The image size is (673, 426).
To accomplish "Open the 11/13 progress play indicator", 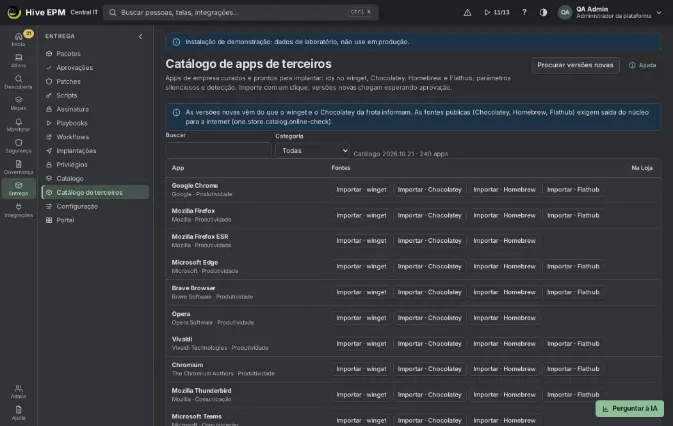I will (x=497, y=12).
